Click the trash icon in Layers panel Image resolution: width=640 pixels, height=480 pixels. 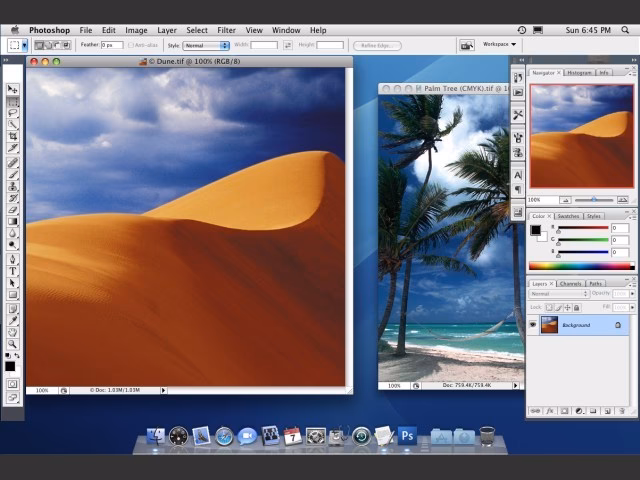[622, 411]
